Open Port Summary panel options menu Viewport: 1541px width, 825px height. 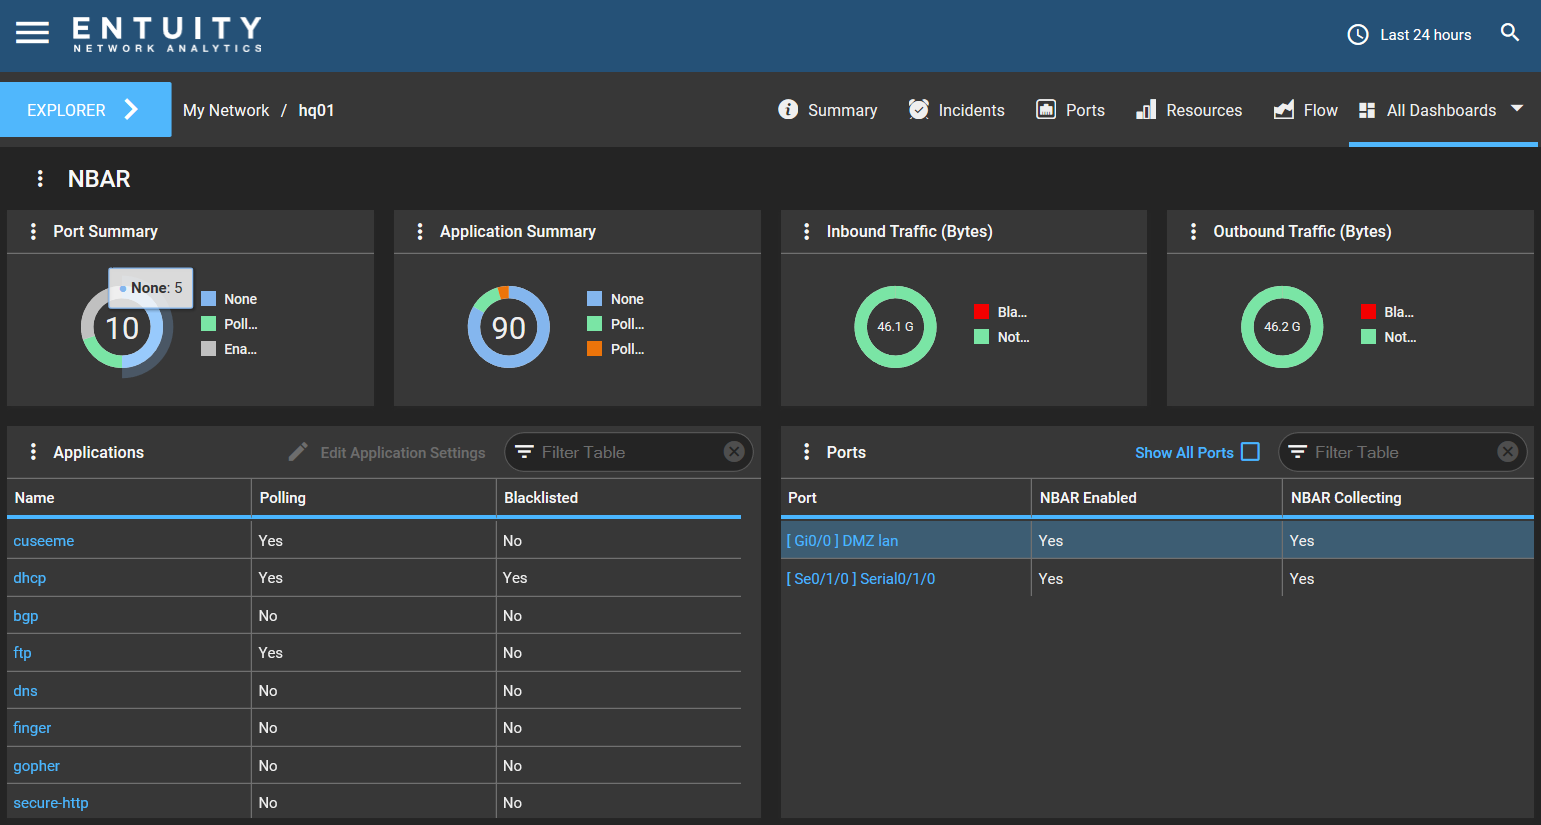coord(33,231)
